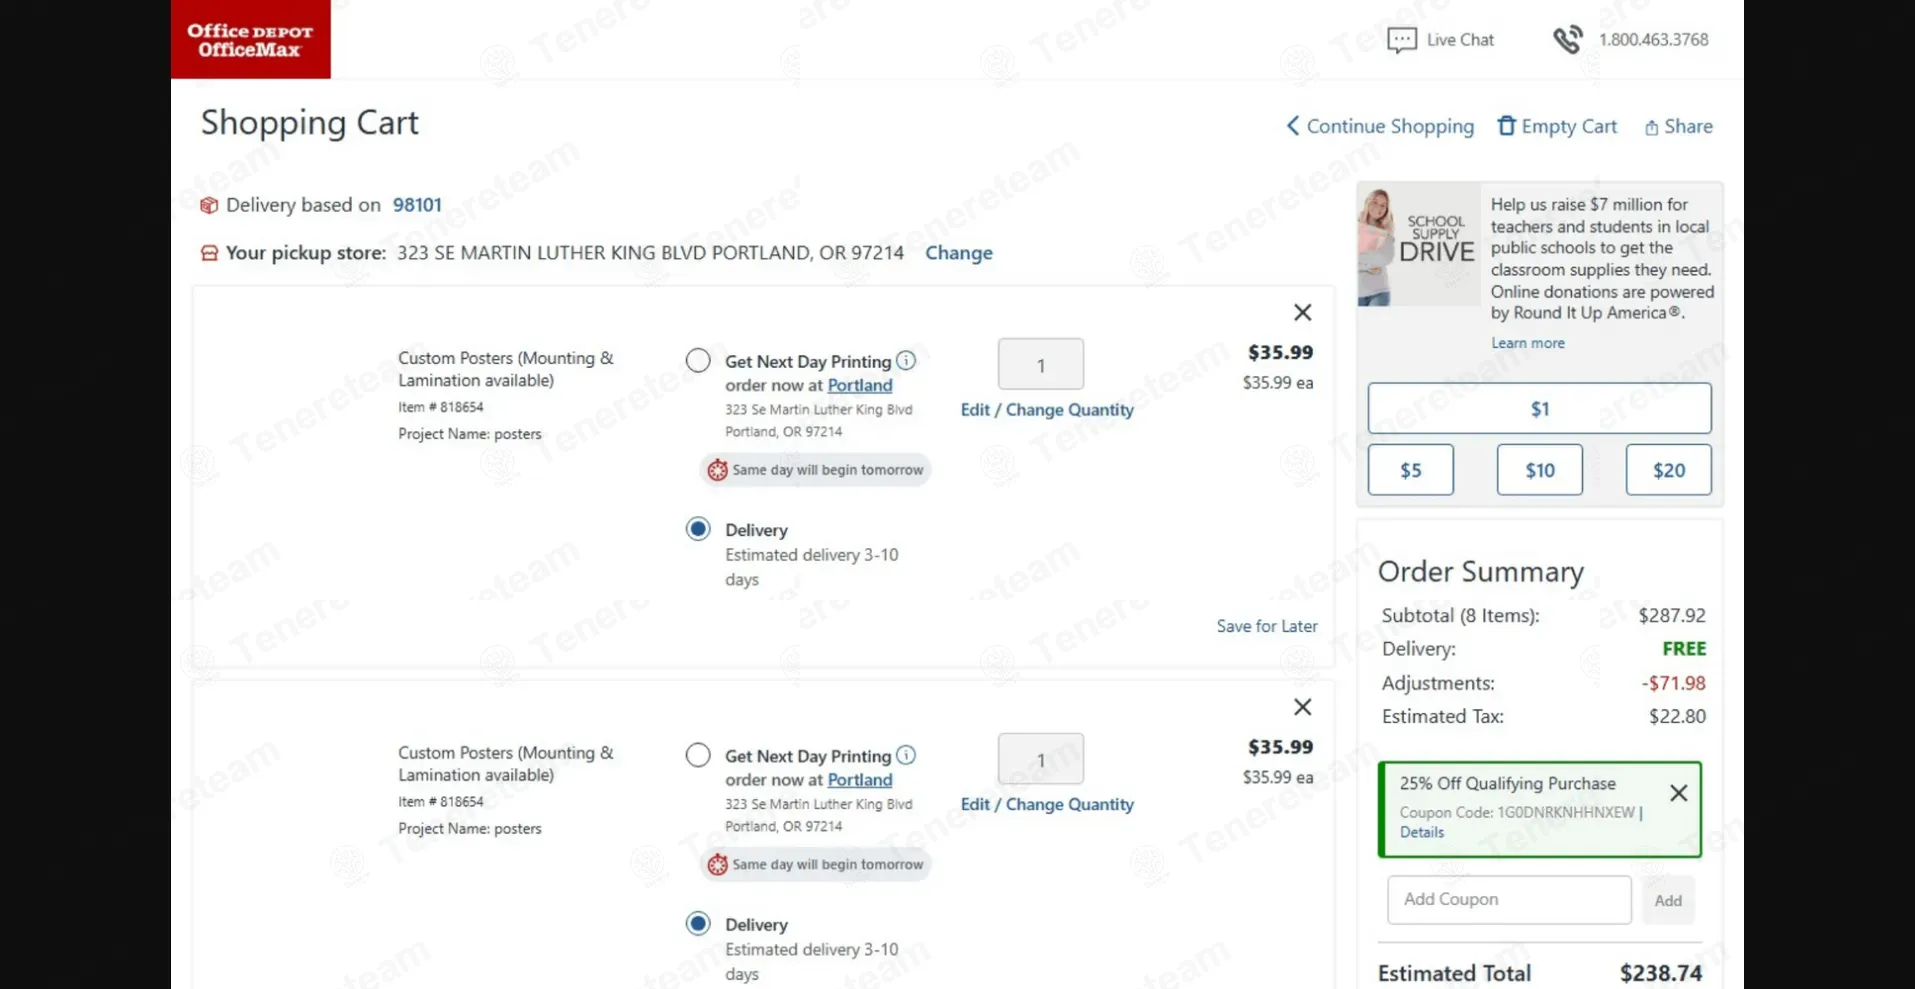Donate $1 to the supply drive

1539,408
